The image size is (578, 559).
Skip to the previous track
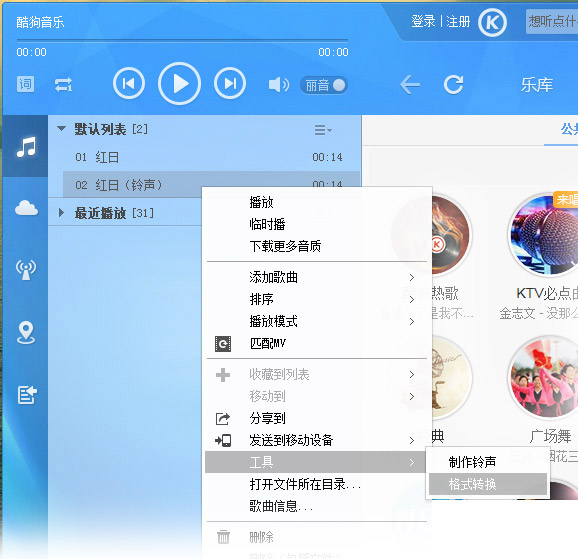click(x=129, y=84)
